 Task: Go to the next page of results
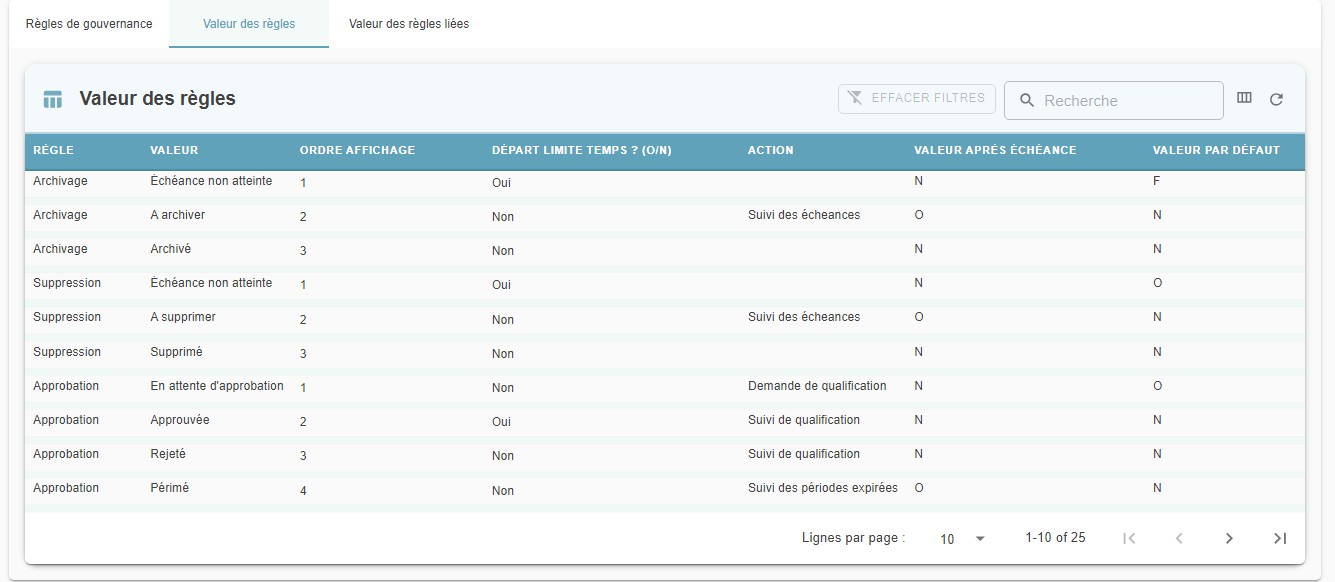tap(1229, 538)
